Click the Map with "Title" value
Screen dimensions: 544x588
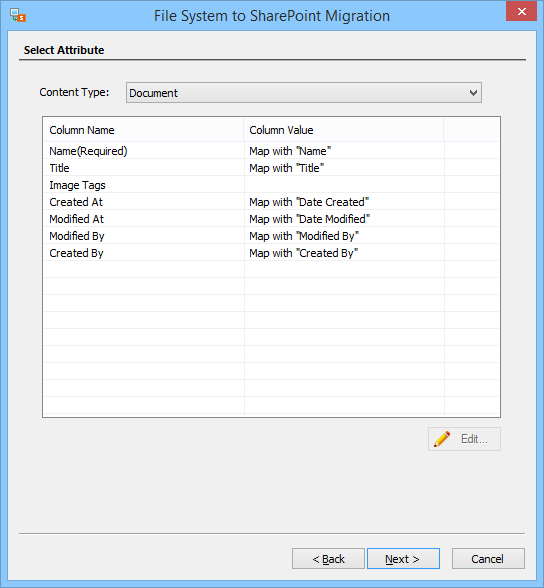tap(286, 168)
